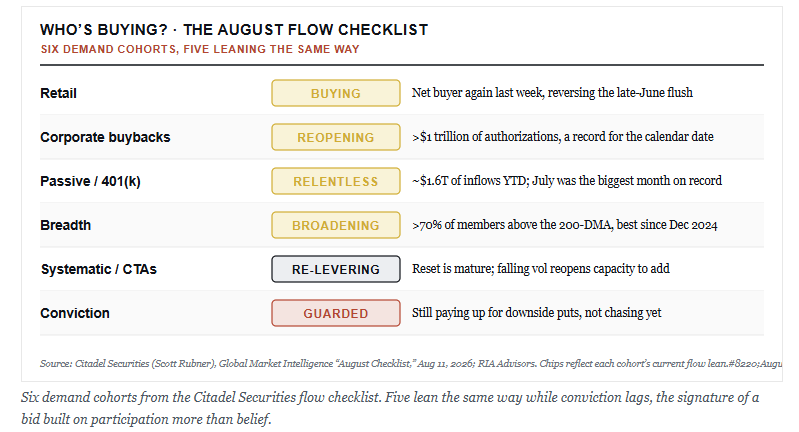
Task: Select the red subtitle "Six demand cohorts"
Action: tap(200, 49)
